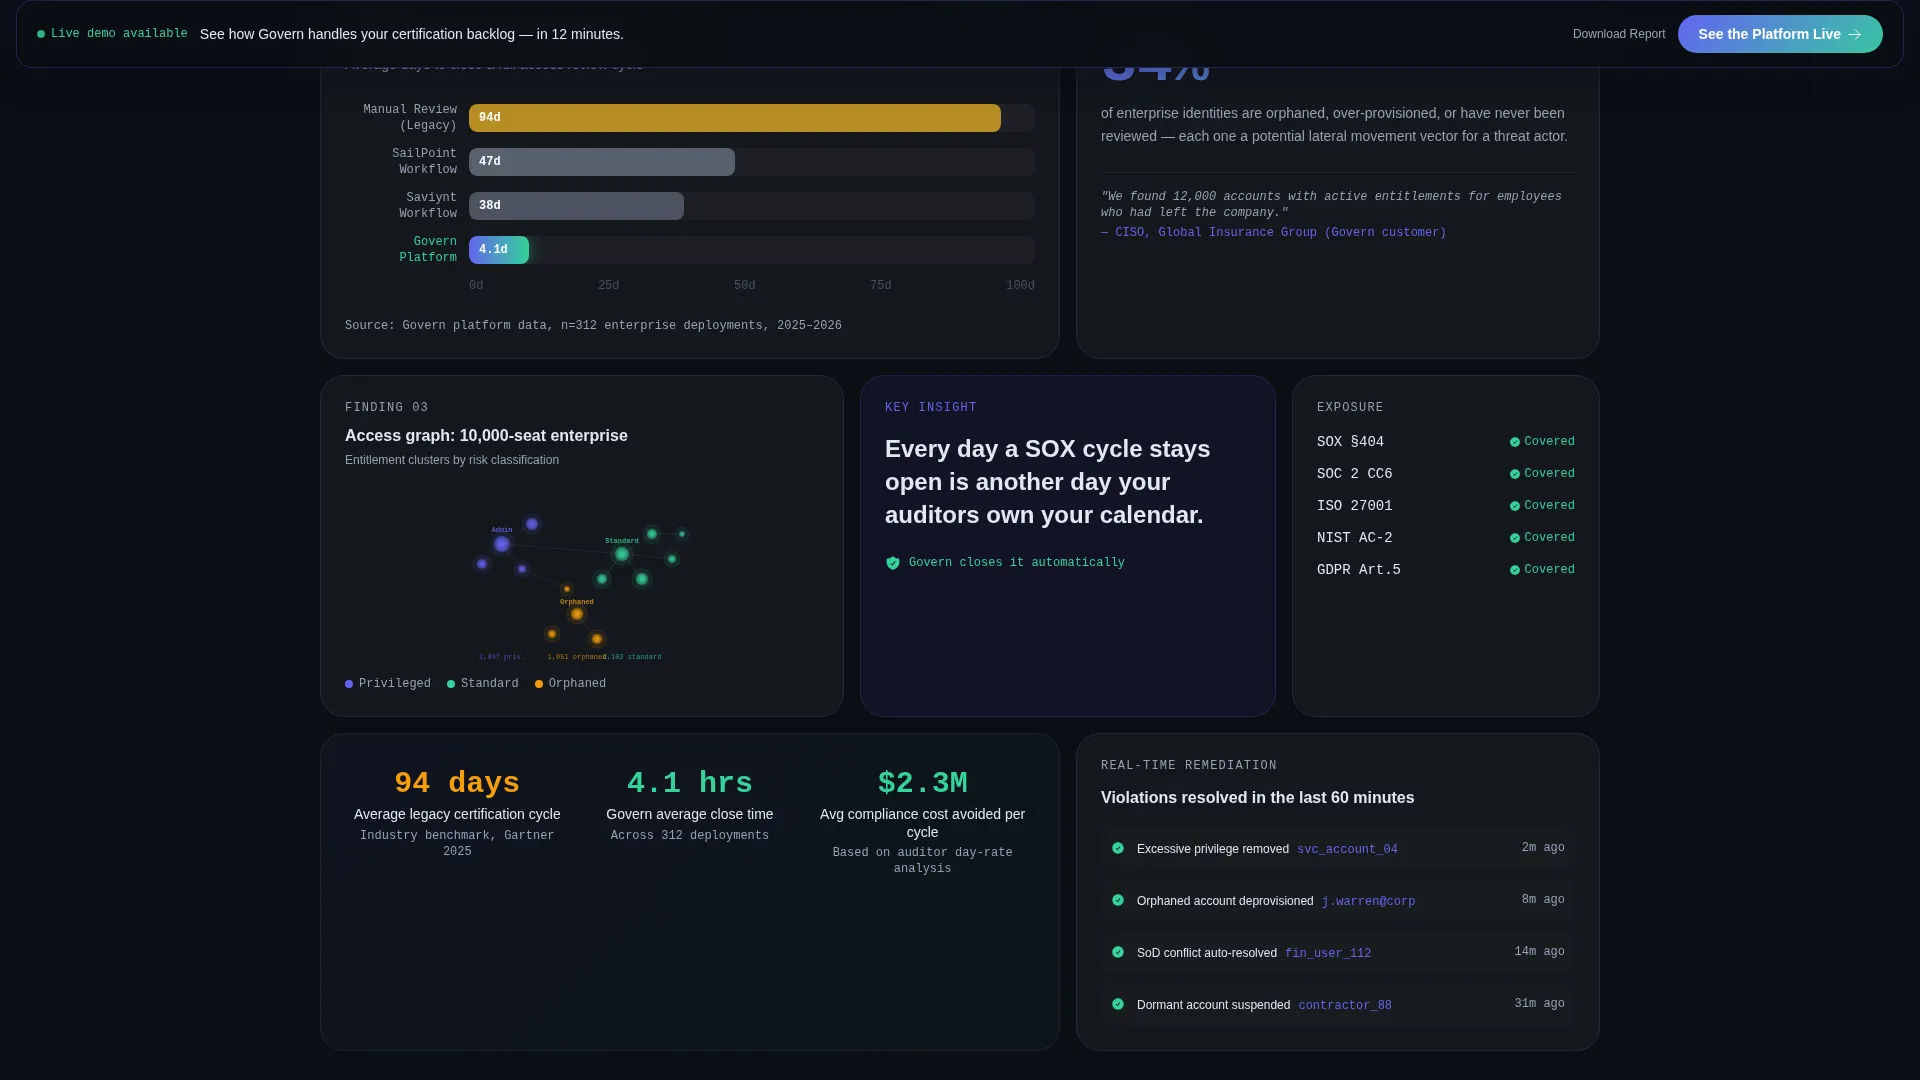
Task: Click the Admin node in access graph
Action: (x=502, y=544)
